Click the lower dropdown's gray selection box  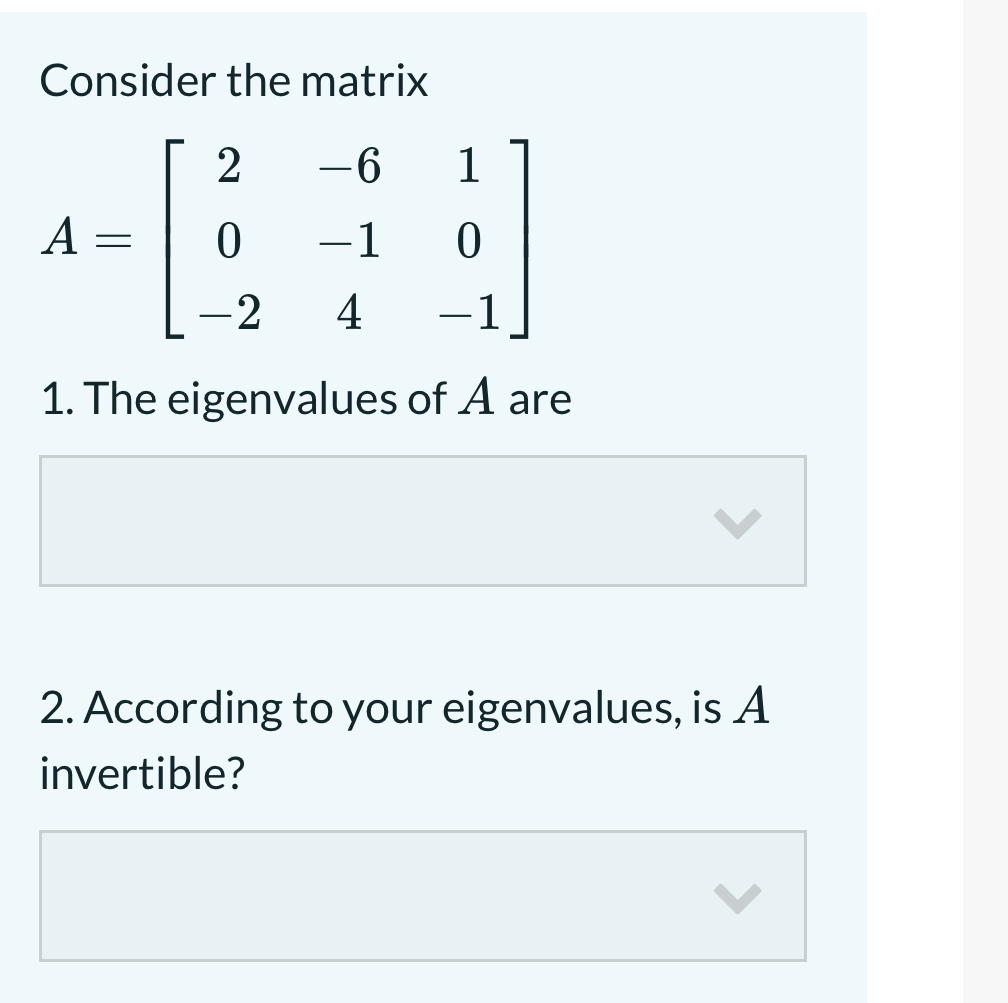[420, 896]
